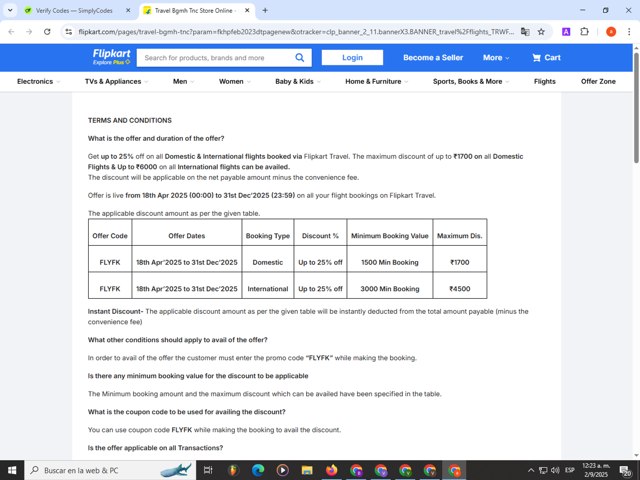
Task: Click the TERMS AND CONDITIONS heading
Action: pyautogui.click(x=130, y=120)
